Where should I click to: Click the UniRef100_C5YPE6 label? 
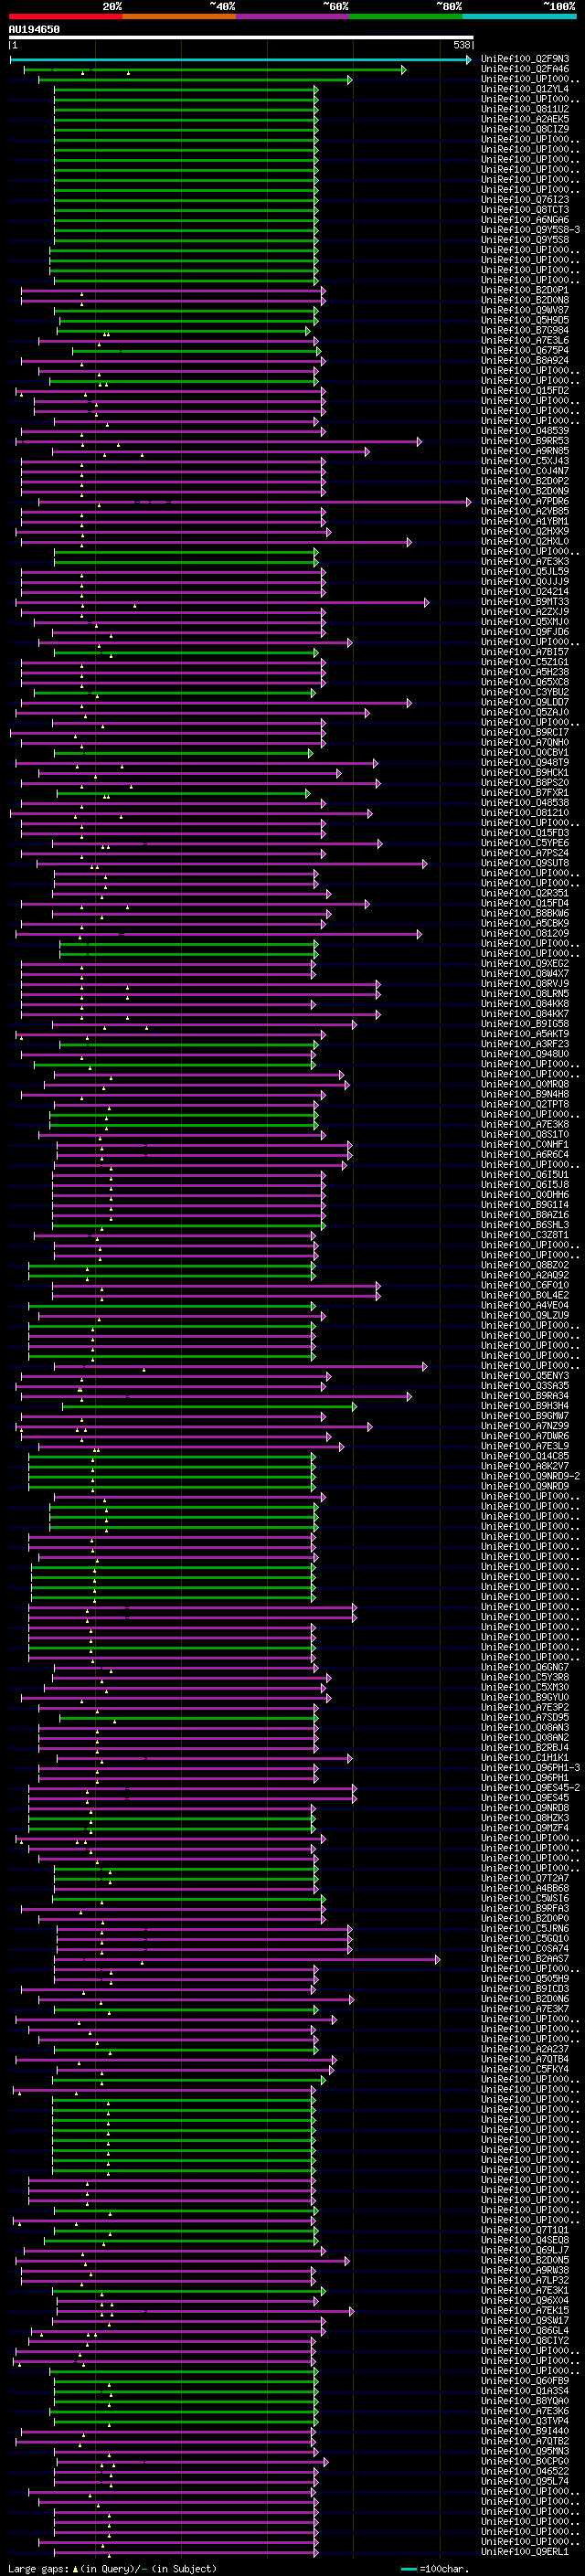coord(525,843)
